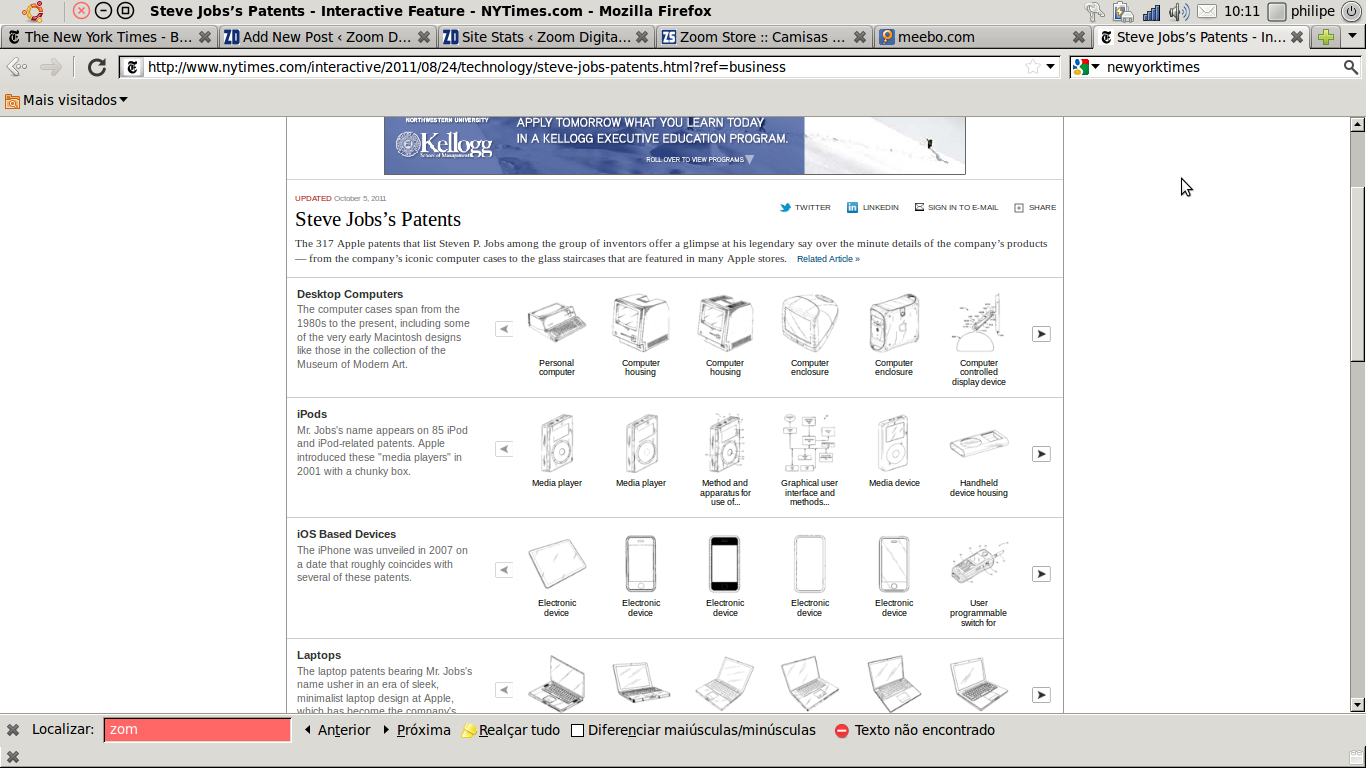This screenshot has height=768, width=1366.
Task: Click the Kellogg Executive Education banner ad
Action: (x=675, y=145)
